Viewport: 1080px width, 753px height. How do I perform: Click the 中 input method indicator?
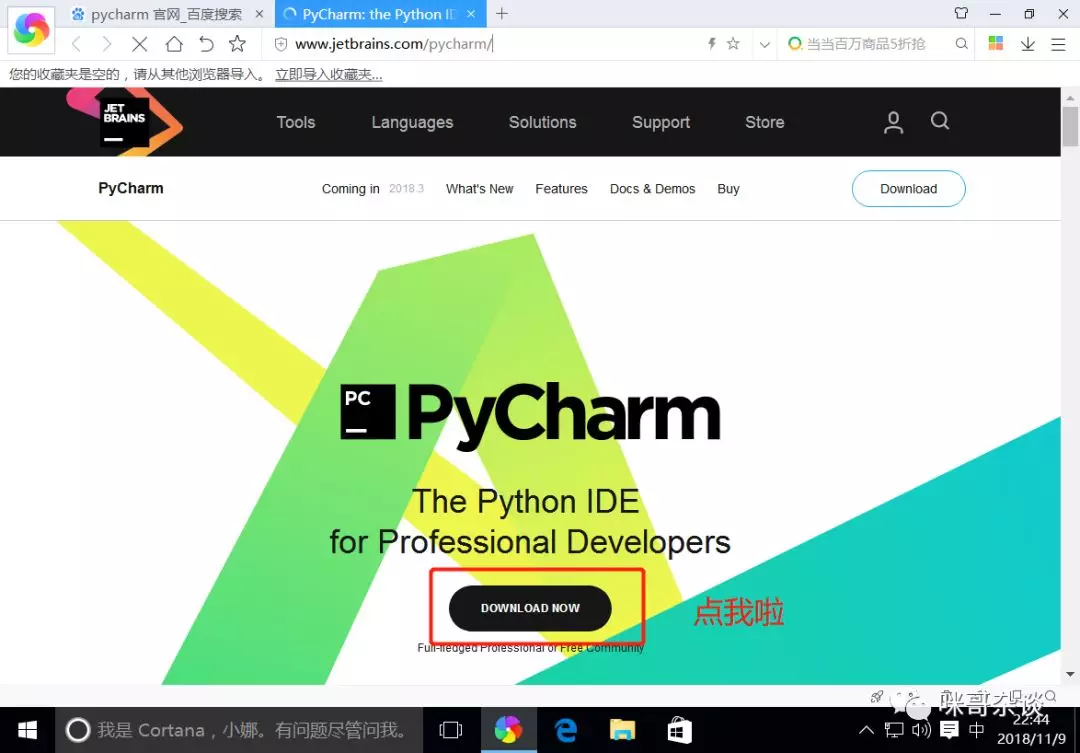(x=977, y=730)
